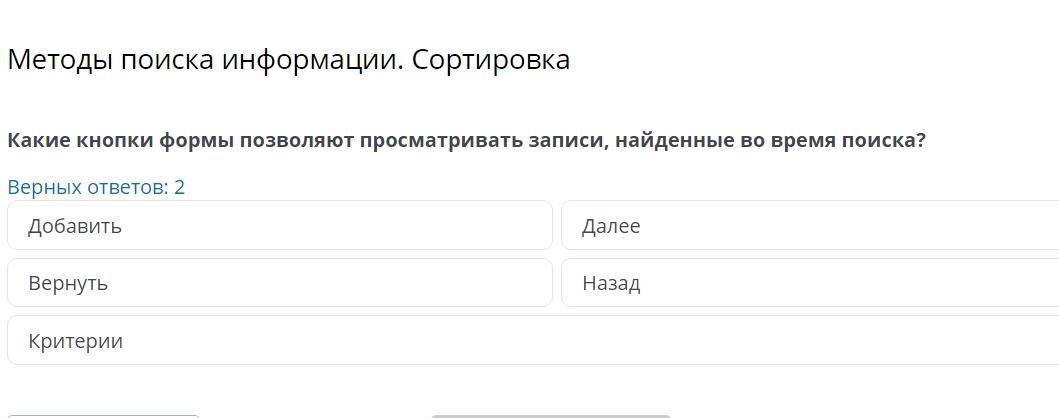This screenshot has height=418, width=1059.
Task: Select the answer option 'Добавить'
Action: click(279, 226)
